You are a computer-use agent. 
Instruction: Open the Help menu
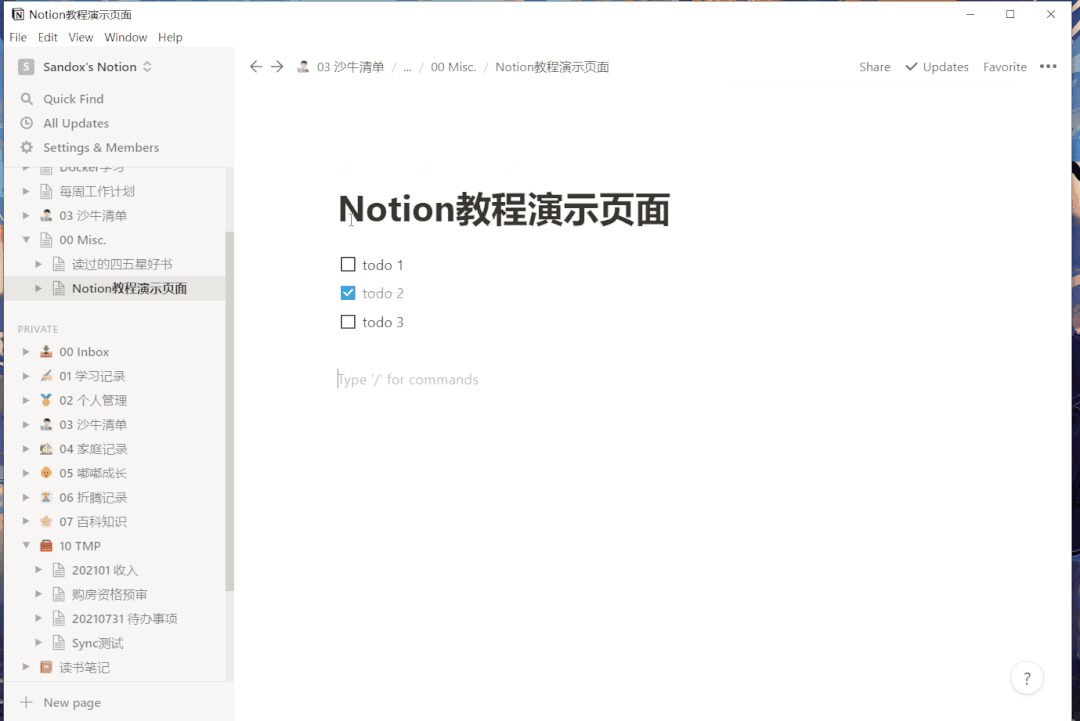[170, 37]
